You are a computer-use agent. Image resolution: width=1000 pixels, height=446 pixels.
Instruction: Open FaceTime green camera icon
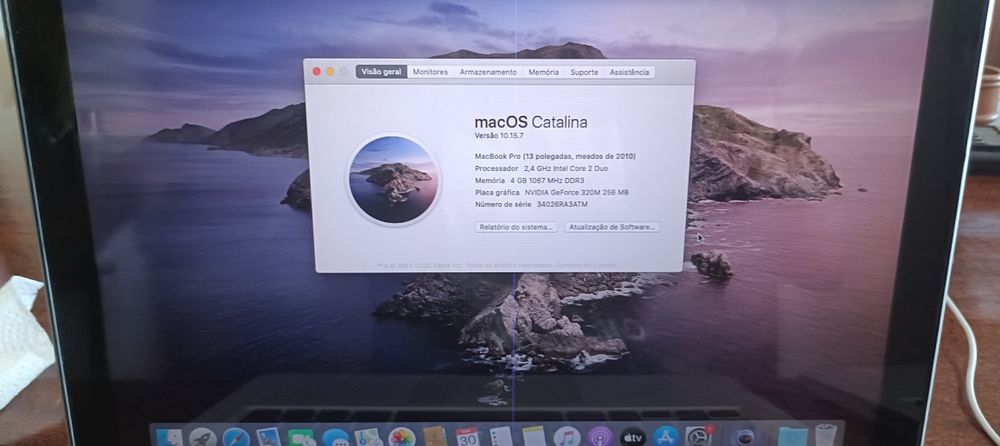tap(302, 438)
